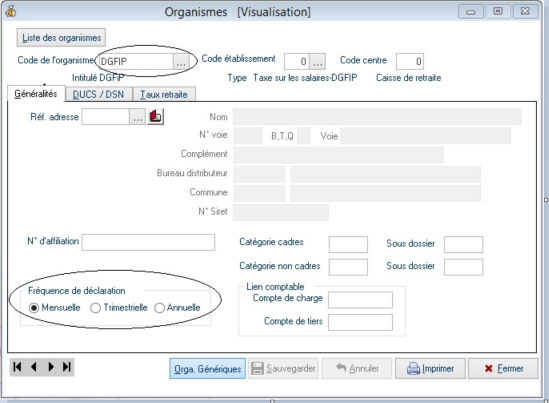549x403 pixels.
Task: Click the Orga. Génériques button
Action: click(x=208, y=368)
